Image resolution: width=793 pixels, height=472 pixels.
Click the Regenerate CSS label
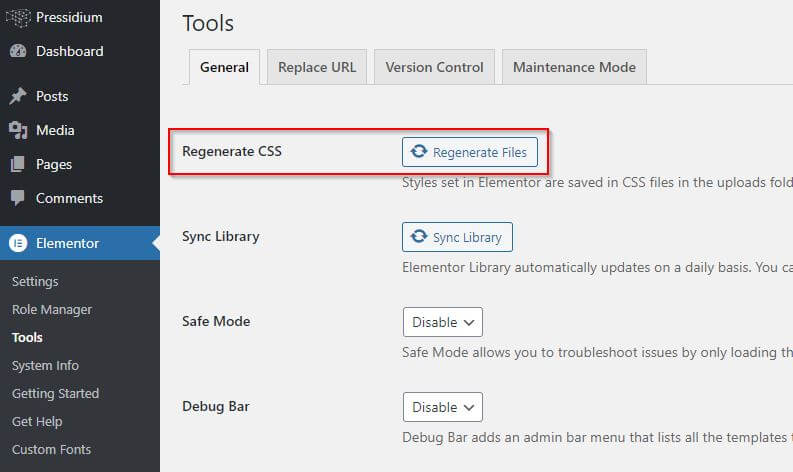point(232,151)
